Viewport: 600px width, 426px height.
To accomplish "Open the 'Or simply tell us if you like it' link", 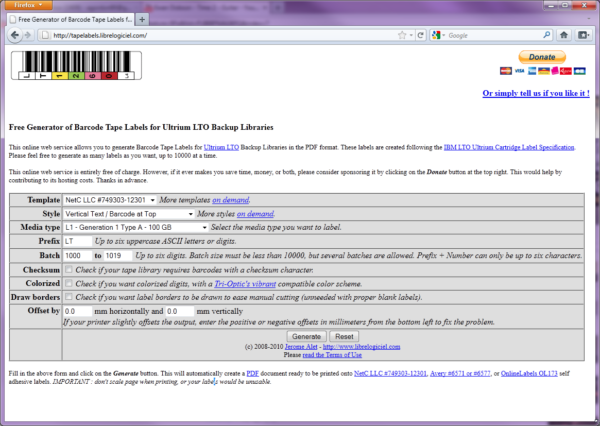I will click(x=536, y=93).
